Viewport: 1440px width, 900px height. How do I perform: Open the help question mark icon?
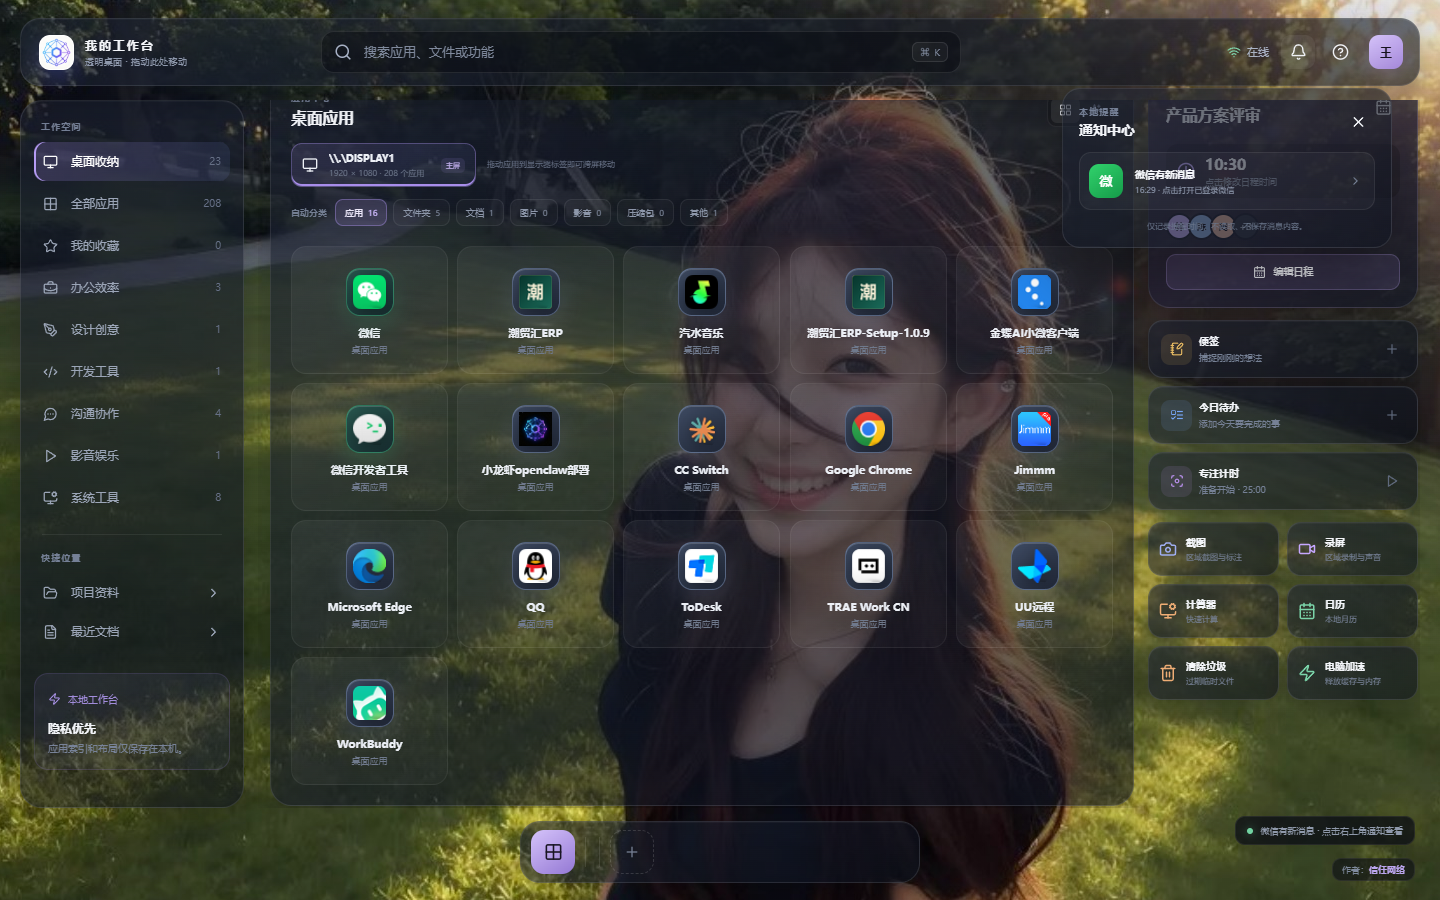[1340, 52]
